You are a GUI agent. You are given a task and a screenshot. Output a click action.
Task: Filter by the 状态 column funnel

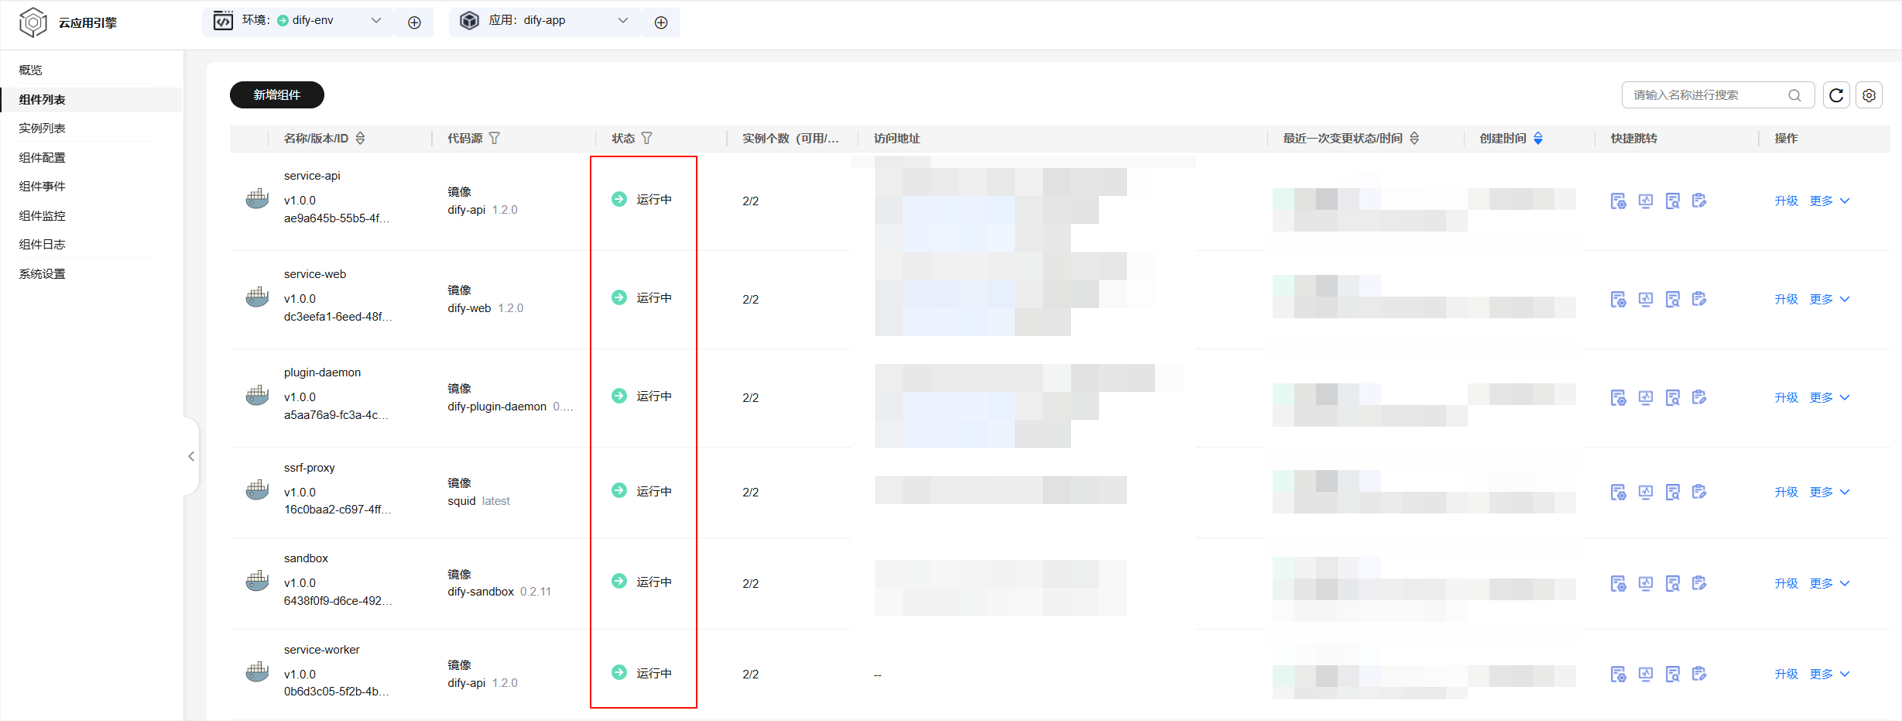[647, 139]
